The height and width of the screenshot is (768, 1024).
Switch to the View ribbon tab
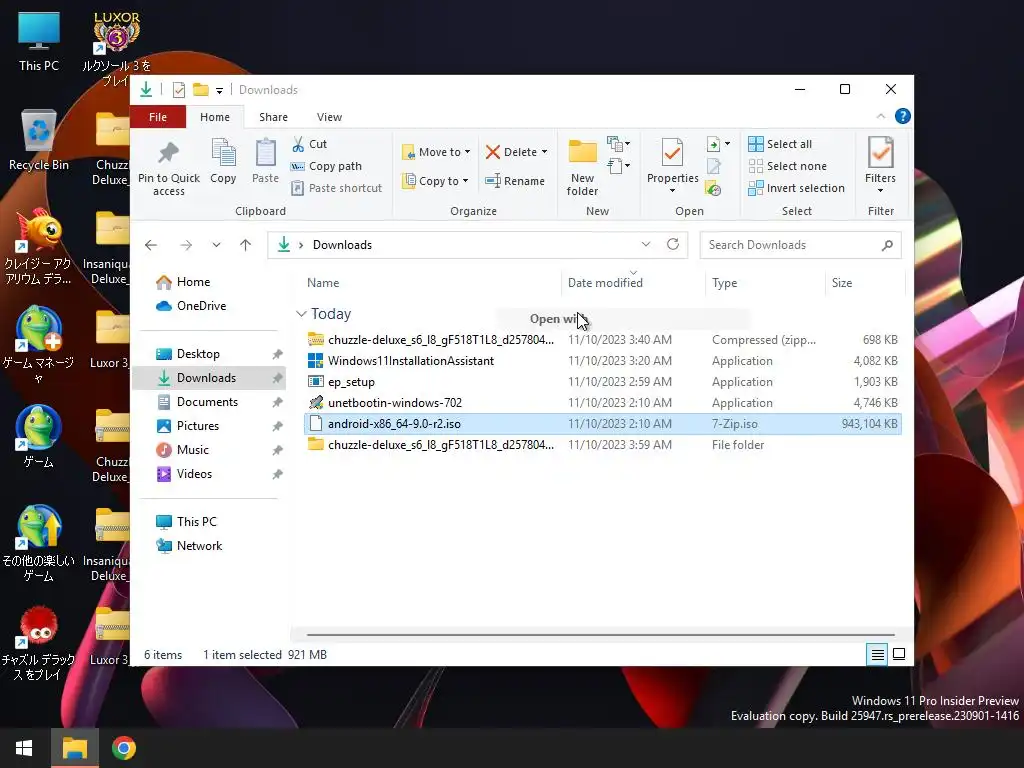329,117
